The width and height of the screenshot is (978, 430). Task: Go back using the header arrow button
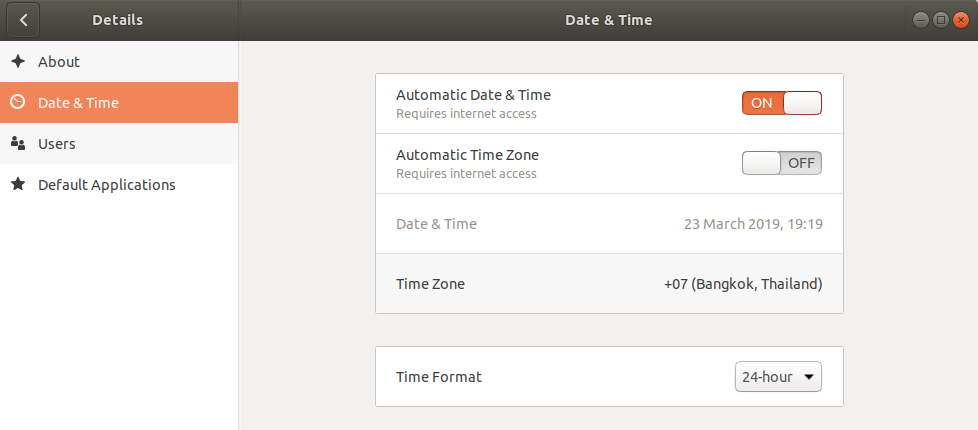pos(23,20)
